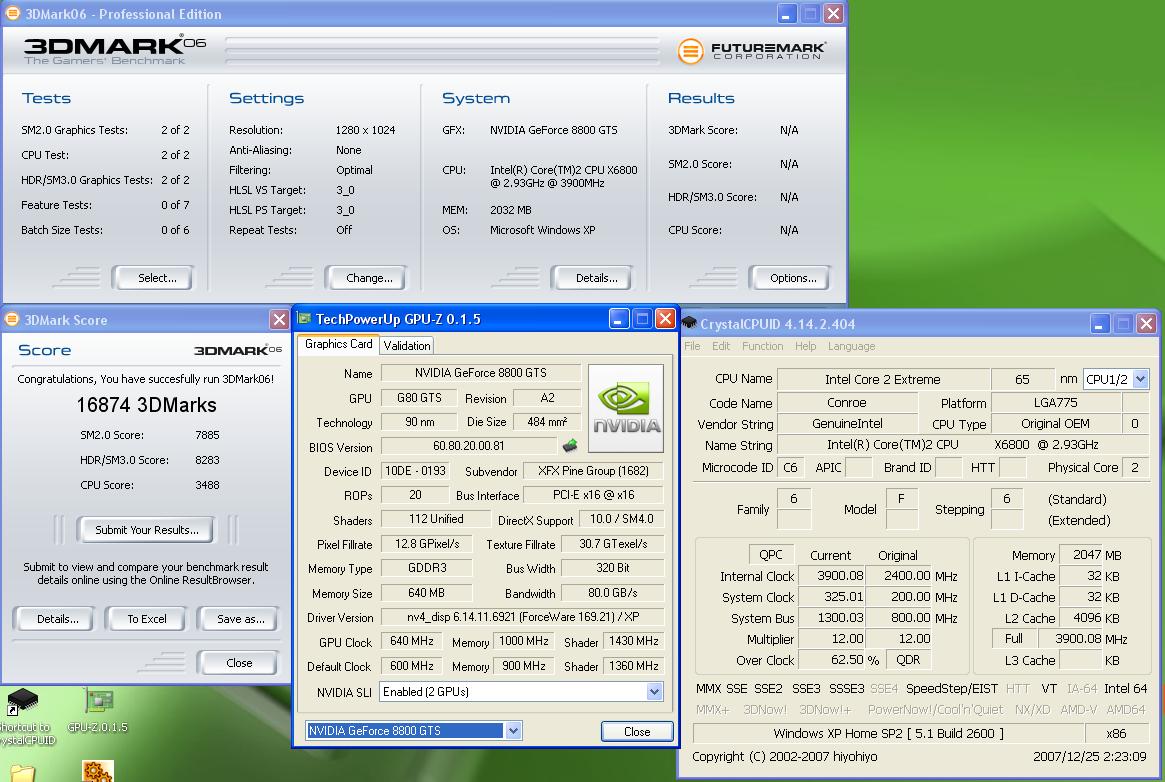This screenshot has width=1165, height=782.
Task: Click the Memory Size 640 MB field
Action: click(426, 593)
